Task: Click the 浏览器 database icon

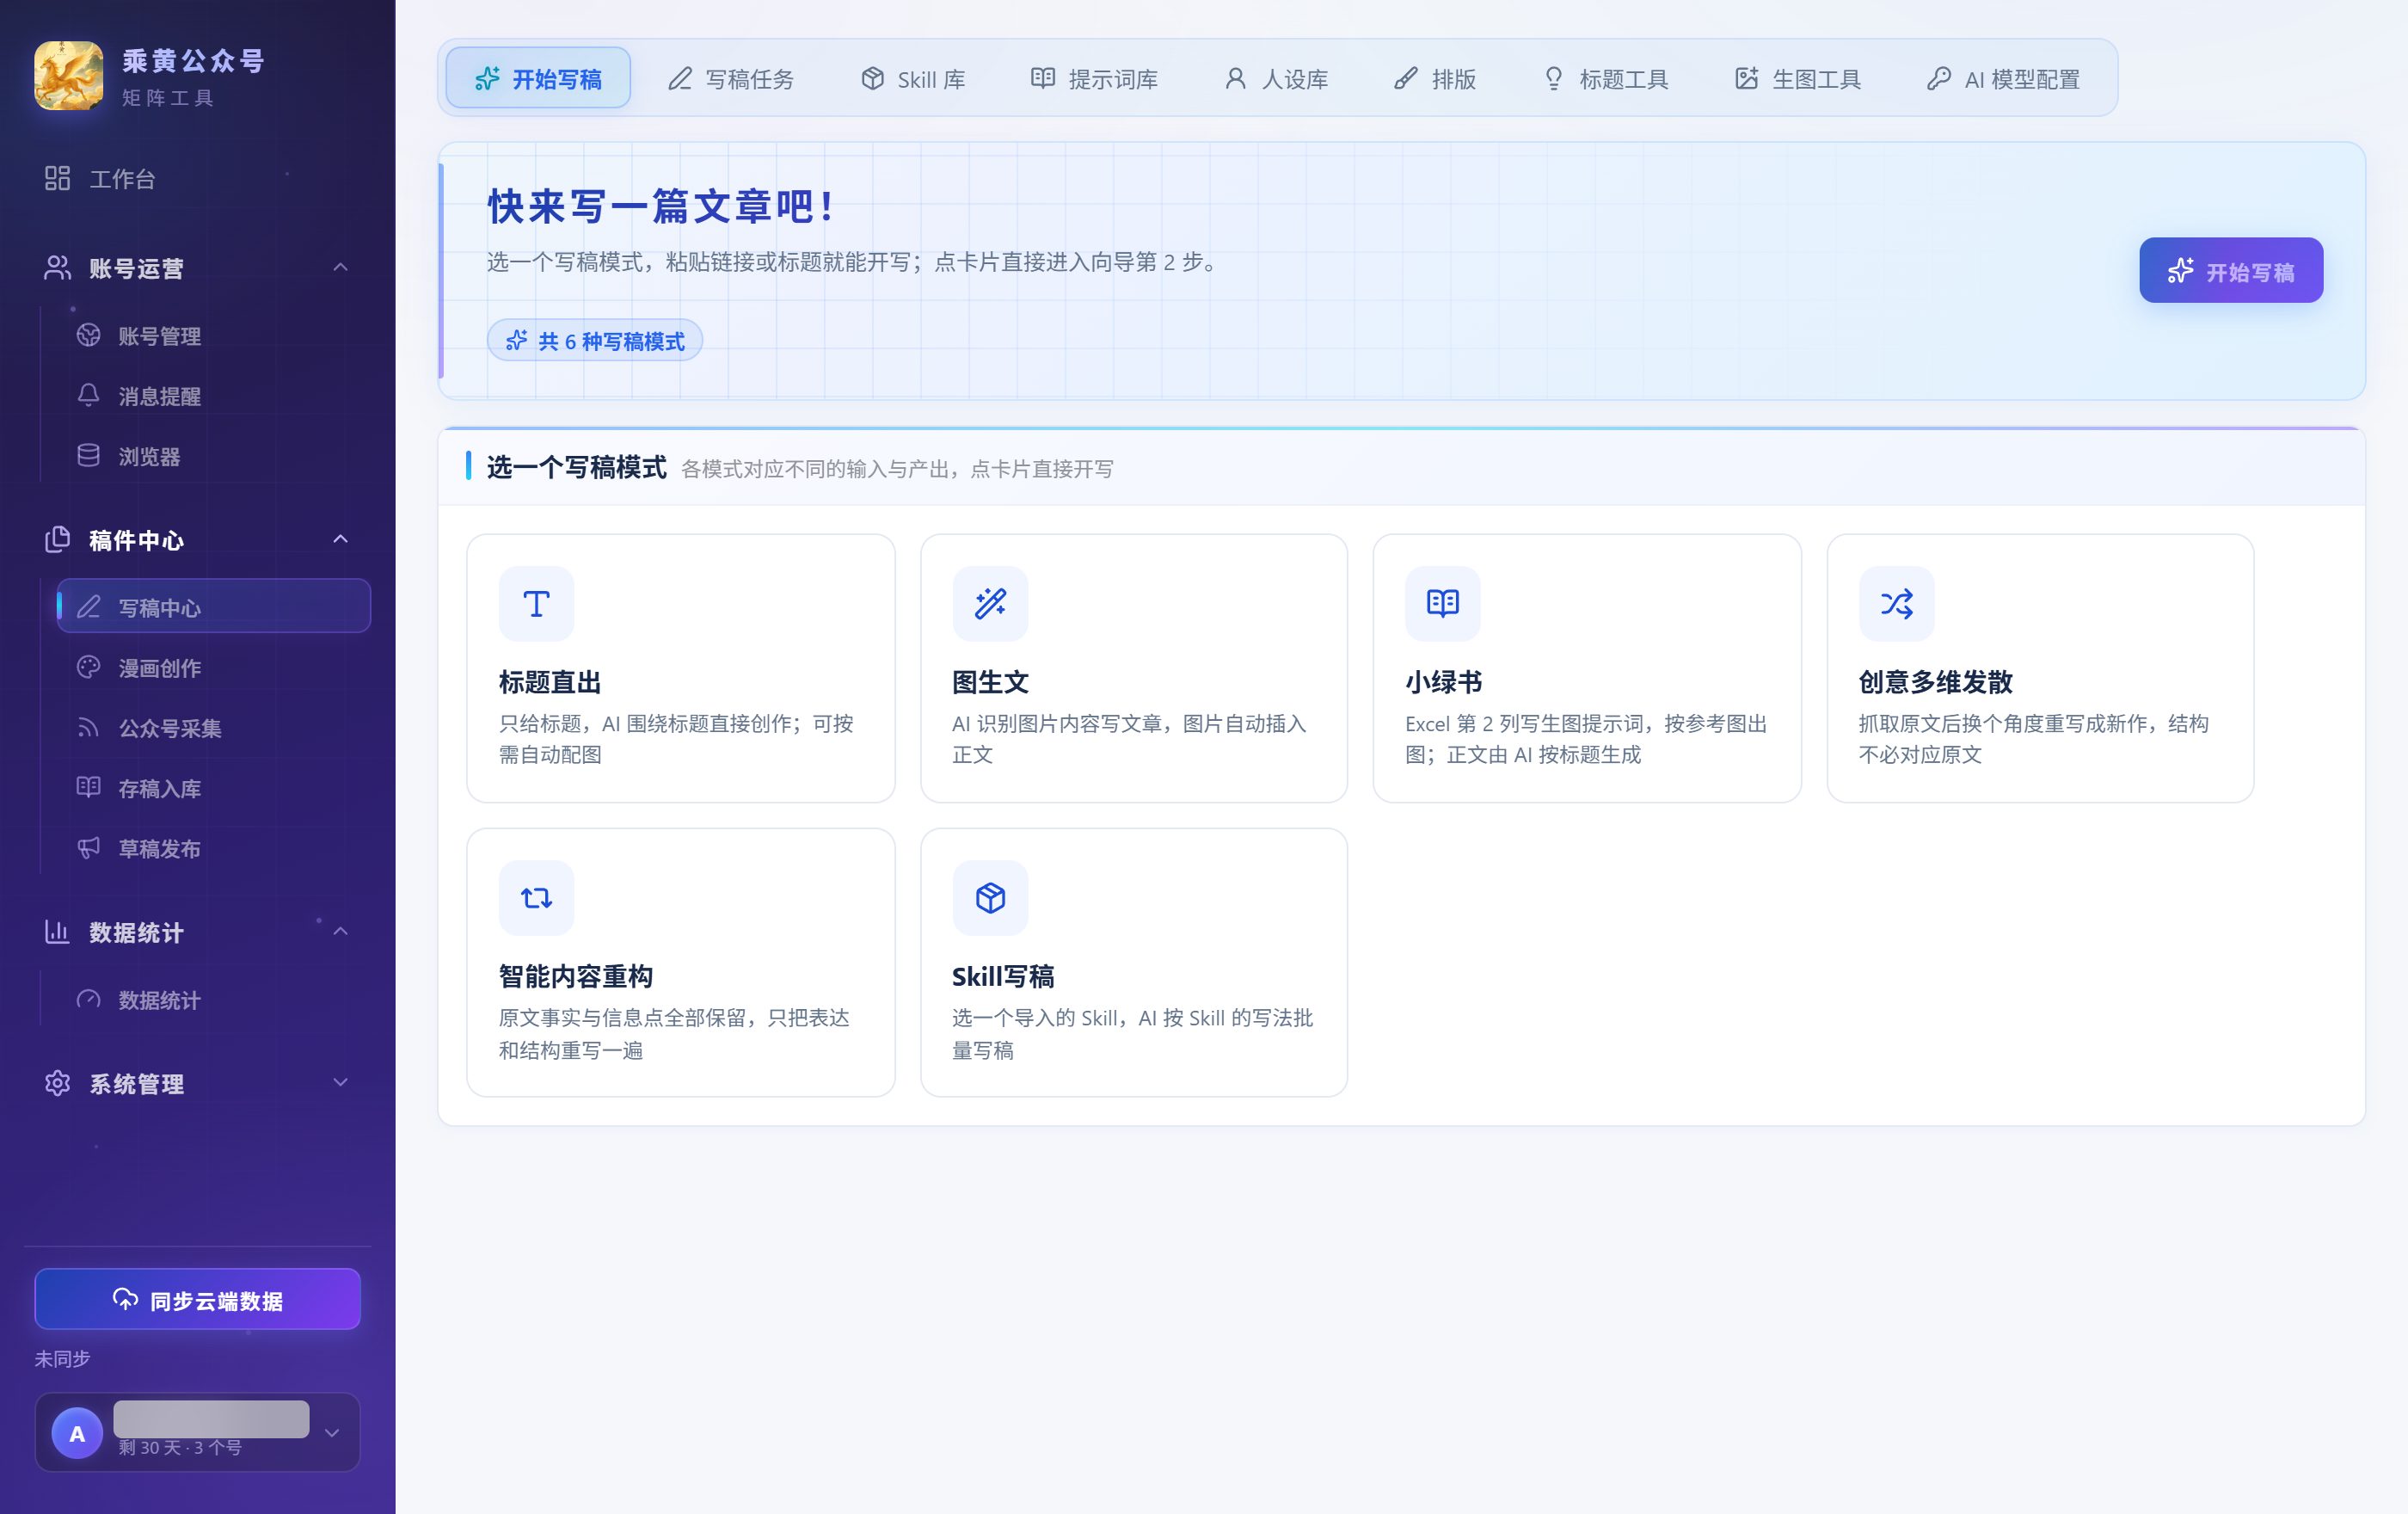Action: pyautogui.click(x=88, y=455)
